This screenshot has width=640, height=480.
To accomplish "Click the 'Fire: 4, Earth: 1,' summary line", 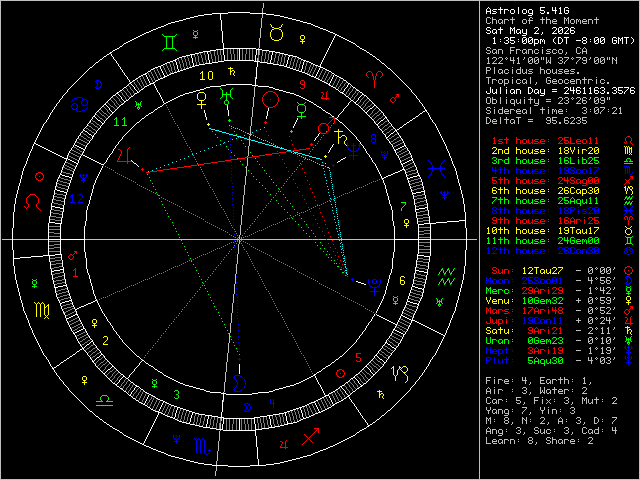I will tap(539, 380).
